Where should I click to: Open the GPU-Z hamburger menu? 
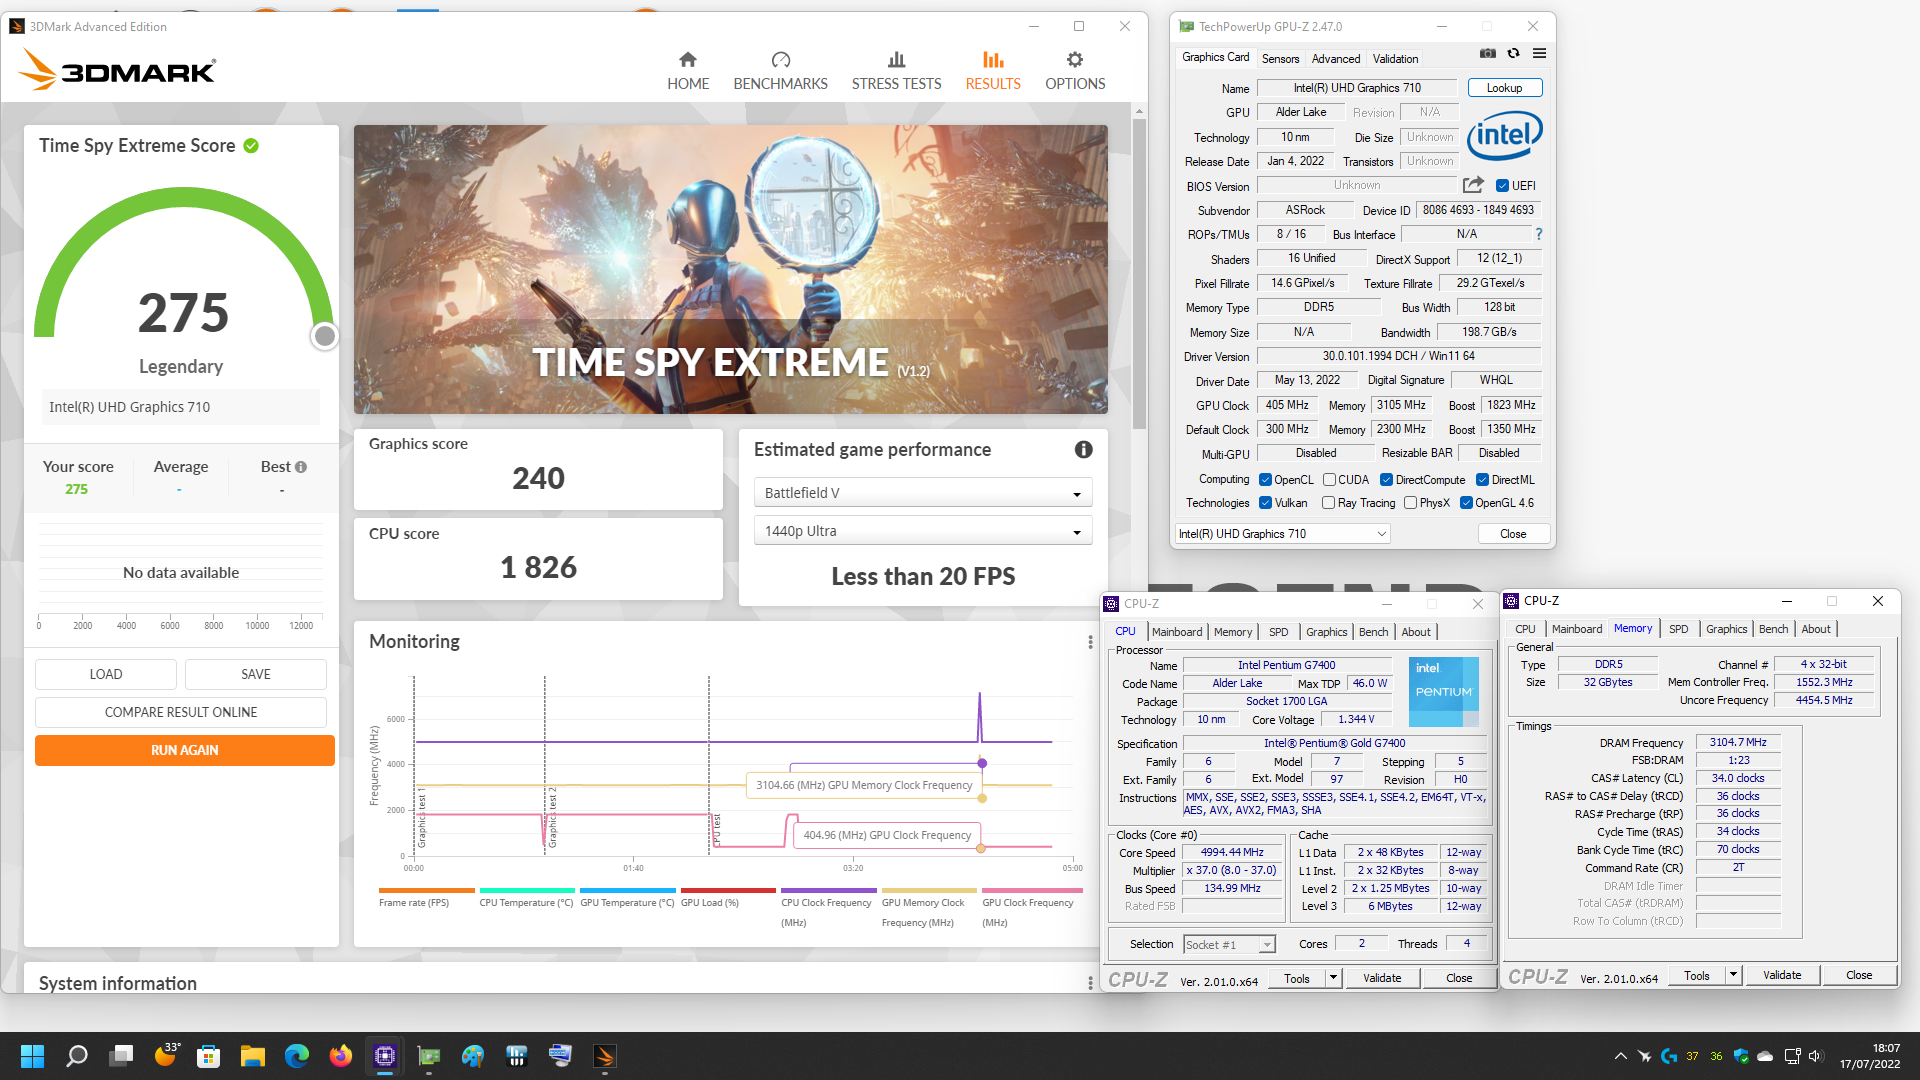coord(1539,54)
